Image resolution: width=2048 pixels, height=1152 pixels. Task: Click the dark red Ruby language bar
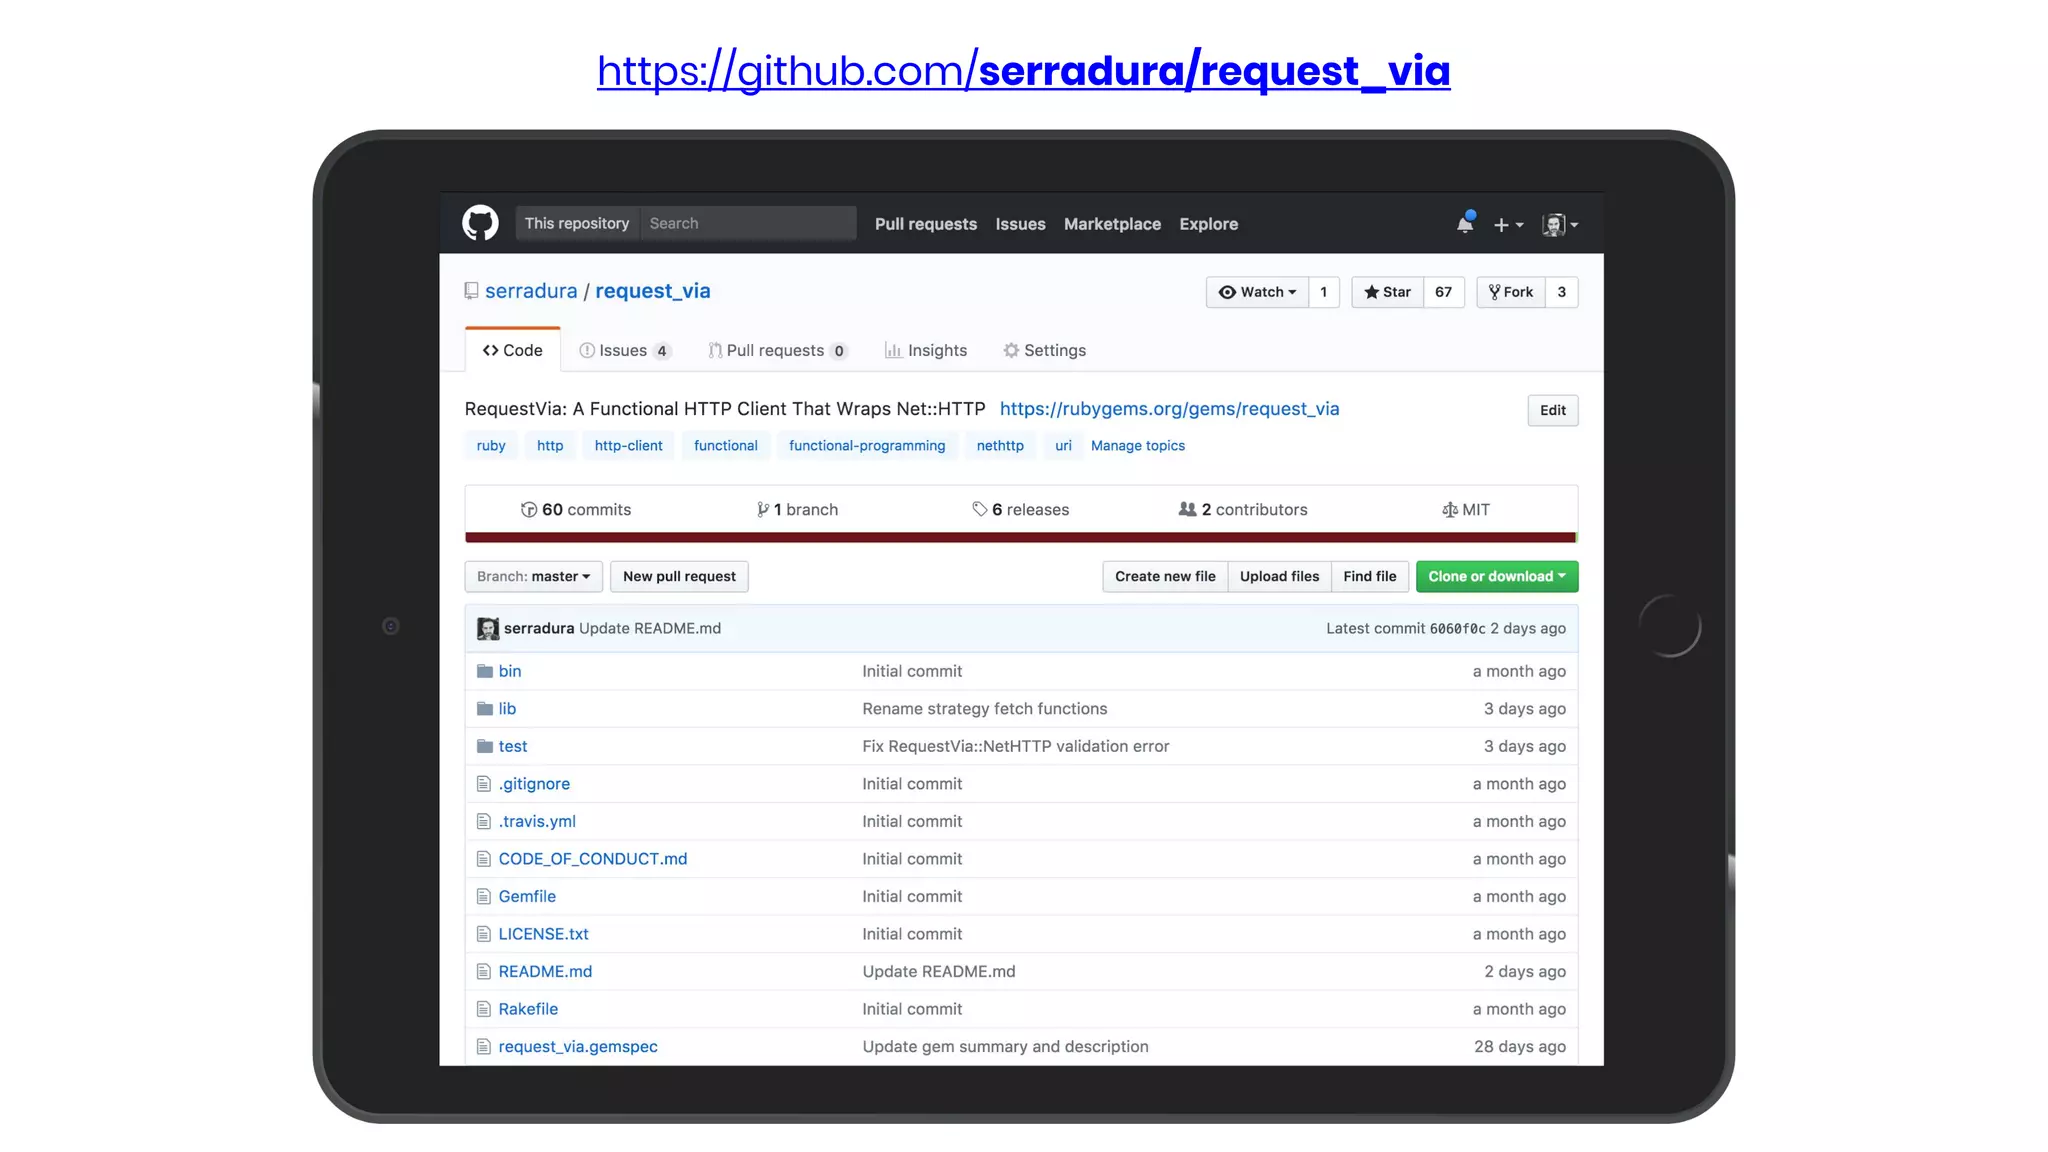(1020, 538)
